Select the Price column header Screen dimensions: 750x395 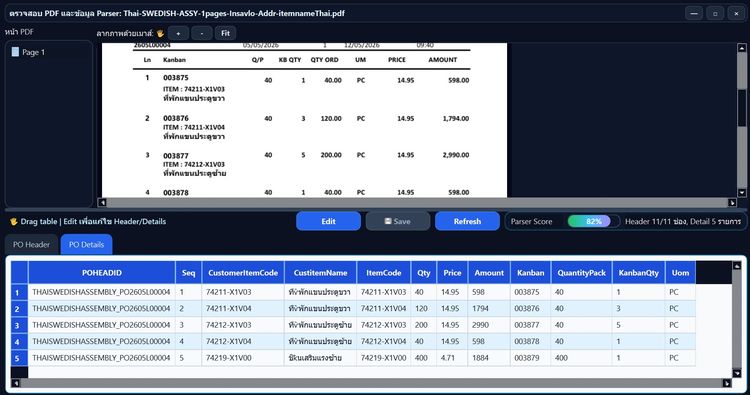pyautogui.click(x=452, y=273)
